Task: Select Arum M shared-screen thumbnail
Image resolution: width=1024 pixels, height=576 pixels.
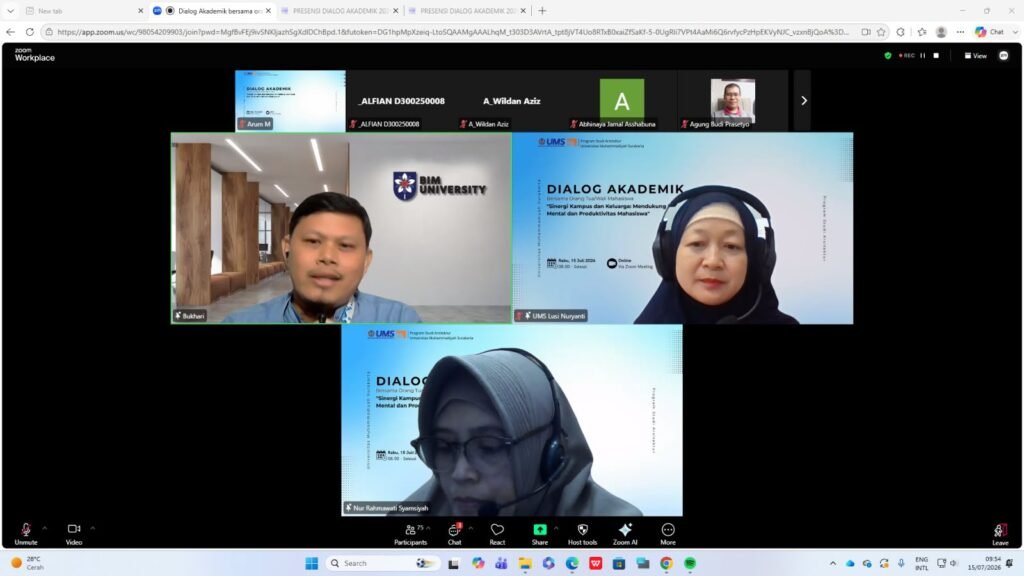Action: coord(290,101)
